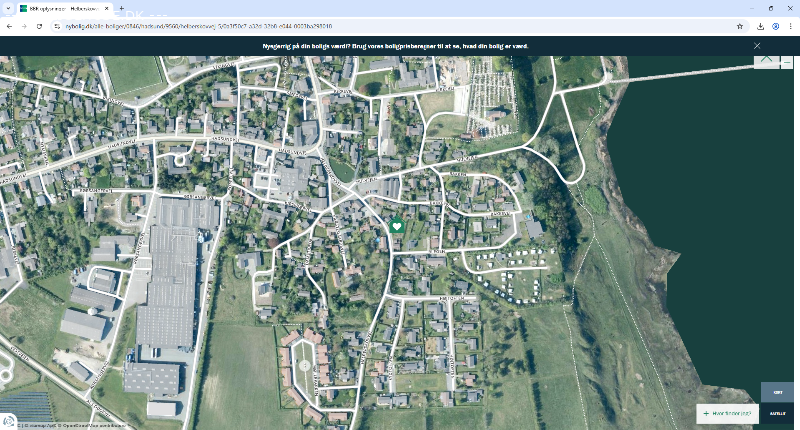The image size is (800, 430).
Task: Collapse the panel using the up chevron
Action: pos(766,60)
